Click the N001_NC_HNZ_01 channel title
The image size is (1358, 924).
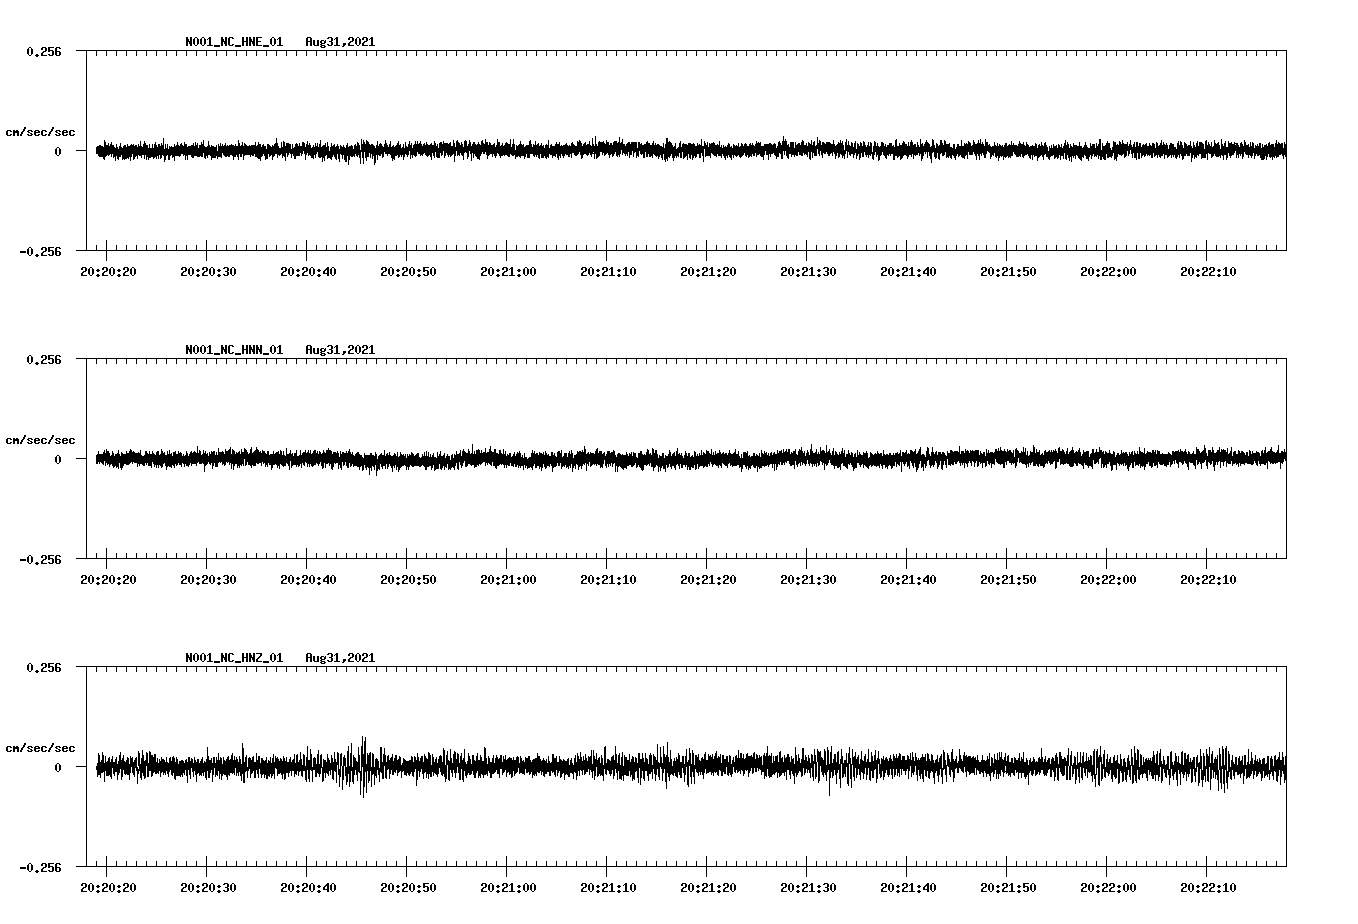click(x=234, y=658)
